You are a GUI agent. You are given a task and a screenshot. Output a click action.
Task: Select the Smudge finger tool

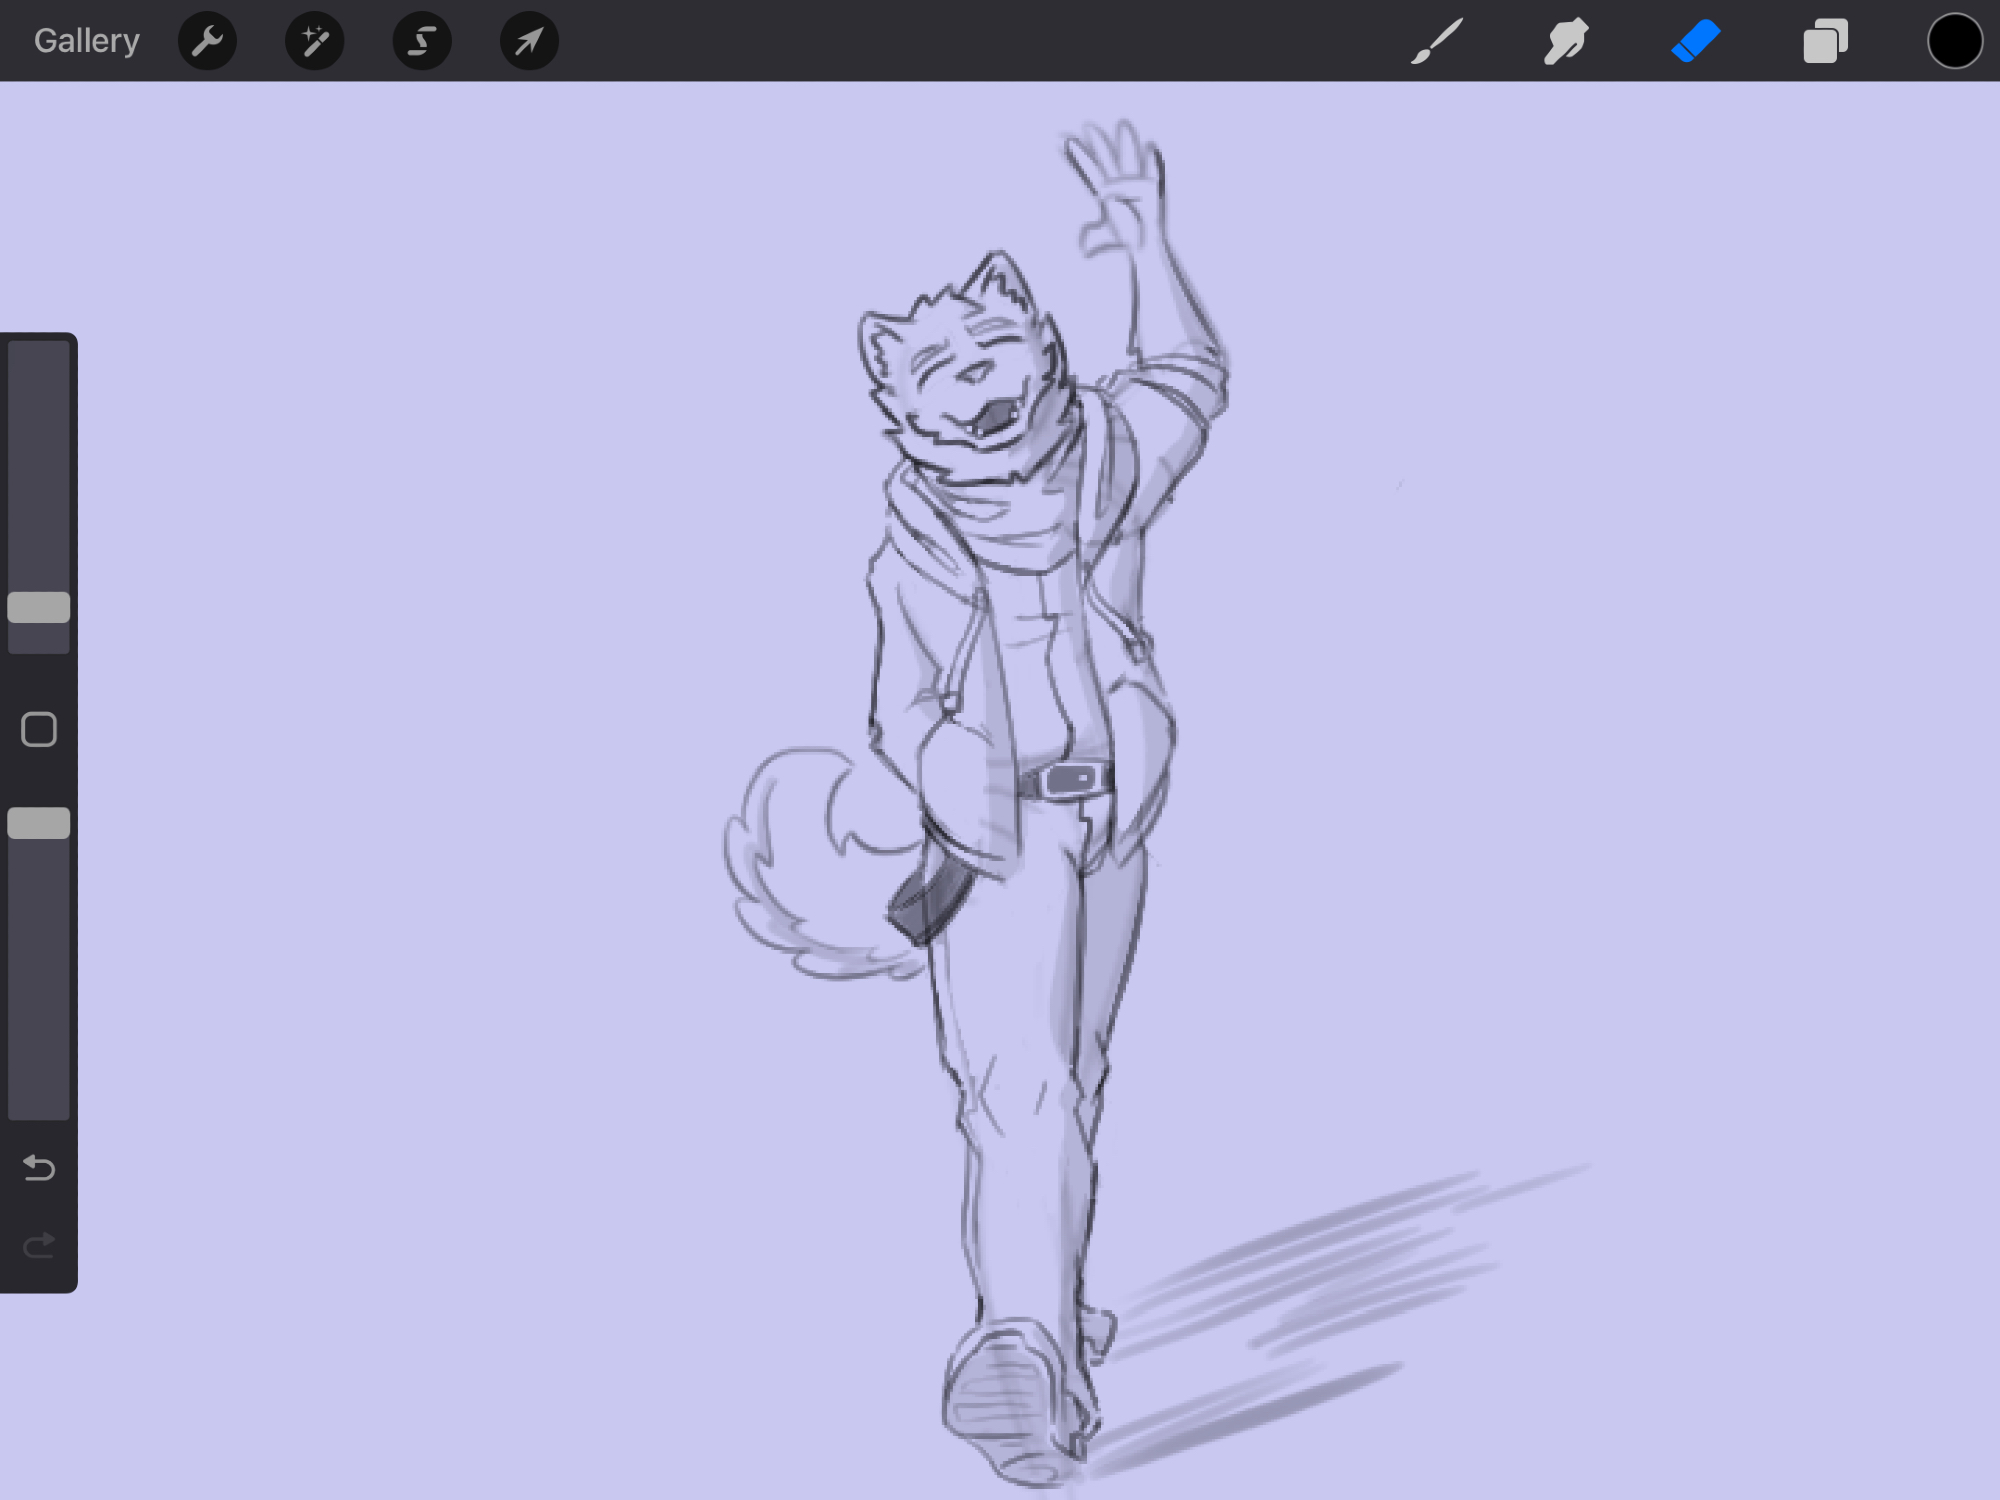click(1566, 41)
